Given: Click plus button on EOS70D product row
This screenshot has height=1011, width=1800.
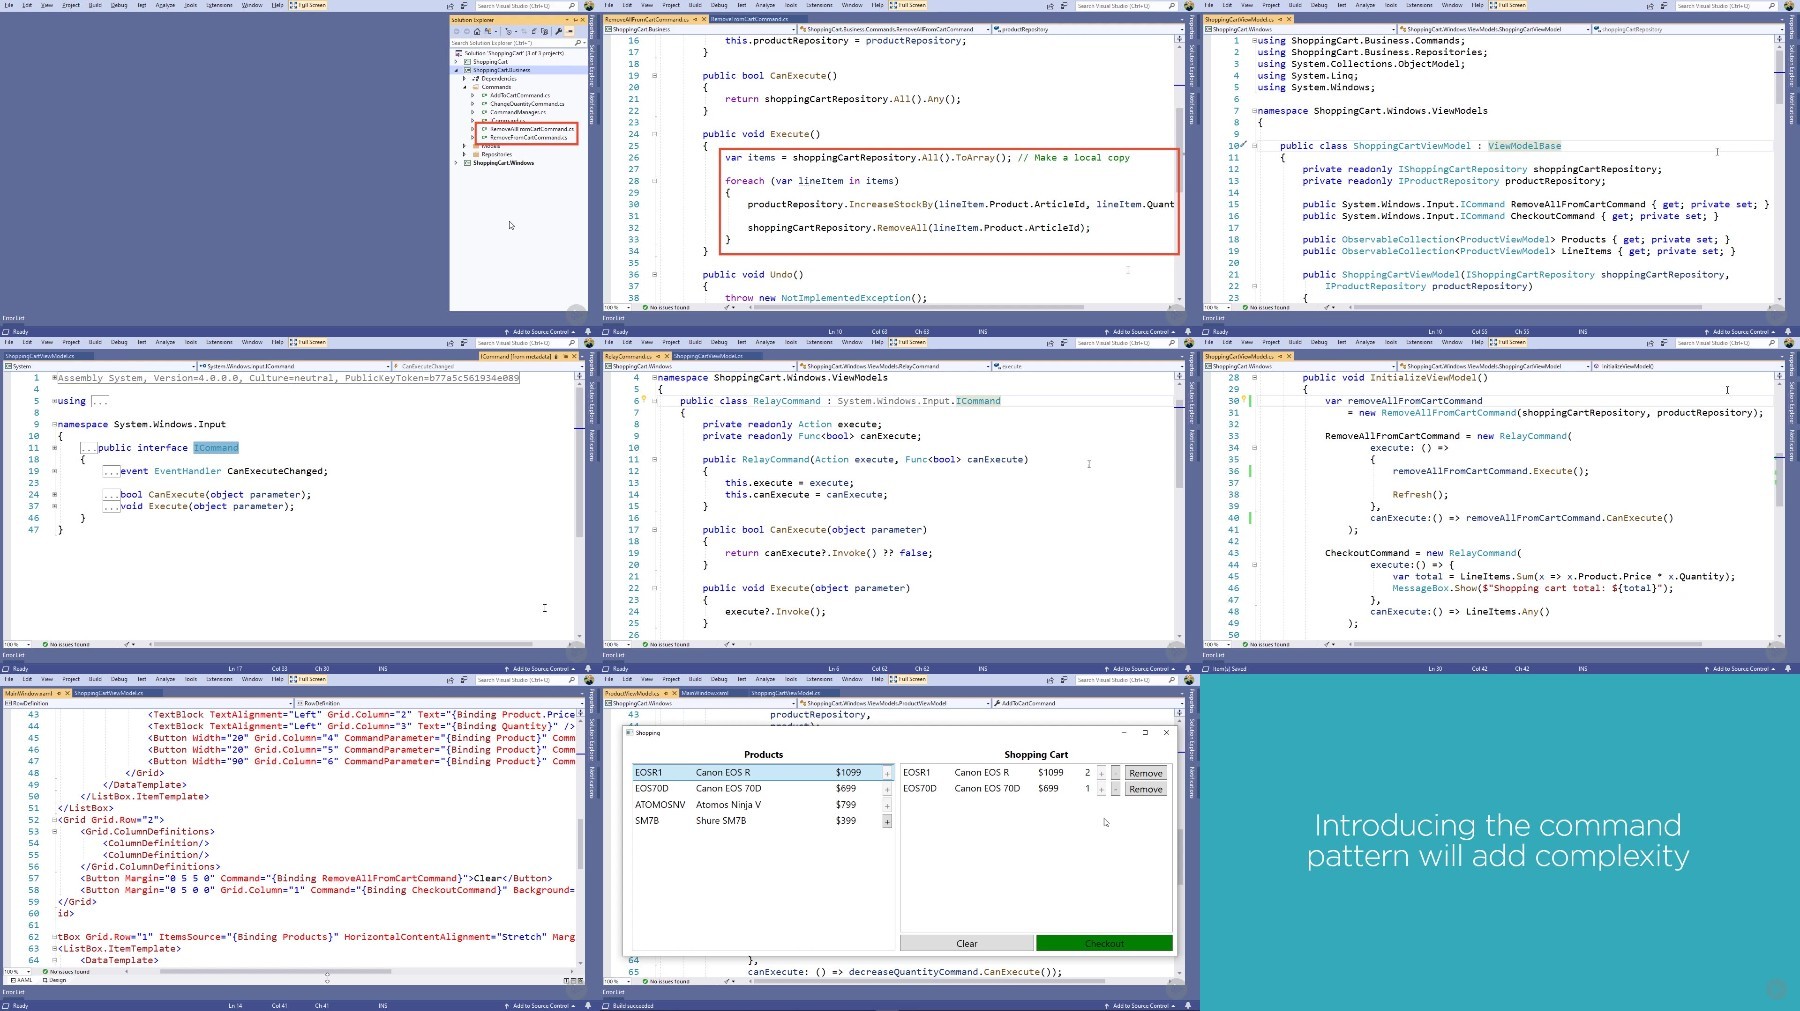Looking at the screenshot, I should click(887, 789).
